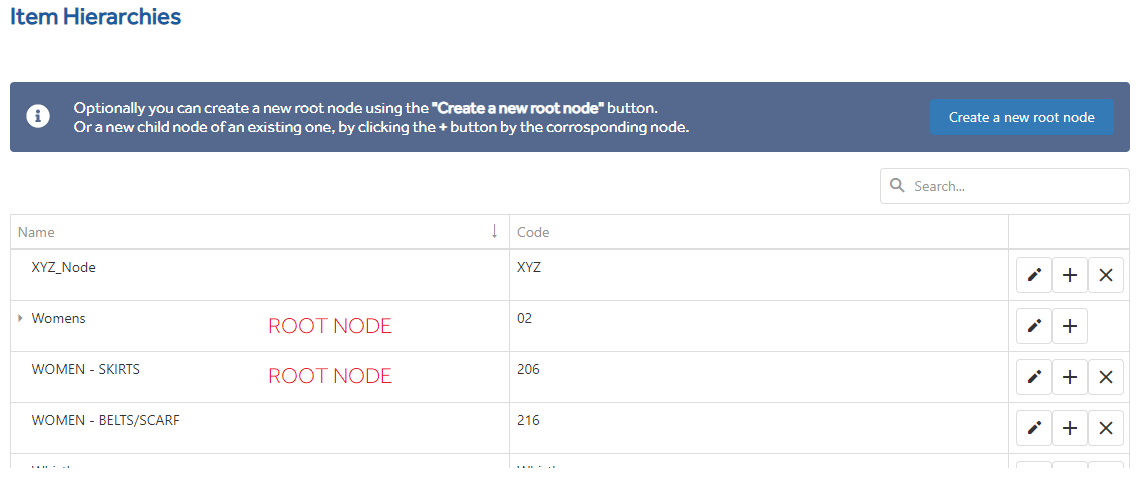Add child node to XYZ_Node
1136x480 pixels.
click(x=1070, y=275)
